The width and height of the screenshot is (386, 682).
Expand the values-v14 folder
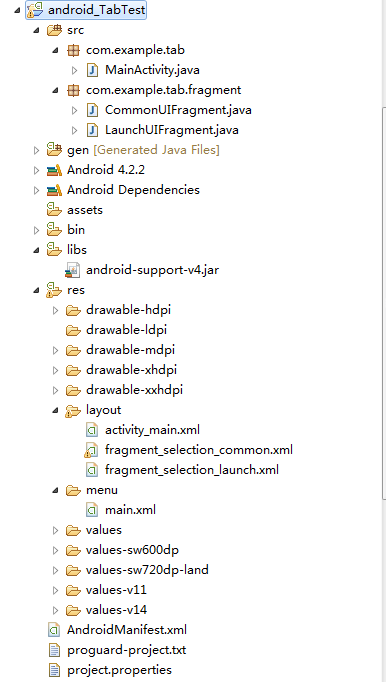(55, 610)
